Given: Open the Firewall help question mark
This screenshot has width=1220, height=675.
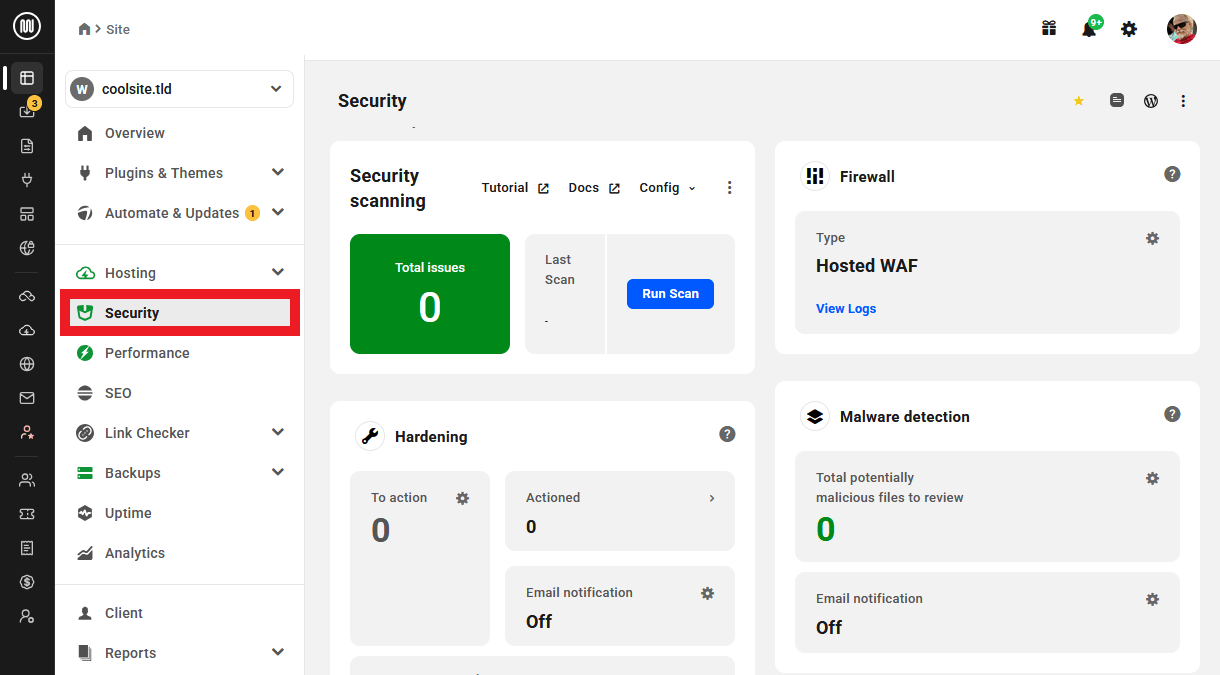Looking at the screenshot, I should click(1173, 174).
